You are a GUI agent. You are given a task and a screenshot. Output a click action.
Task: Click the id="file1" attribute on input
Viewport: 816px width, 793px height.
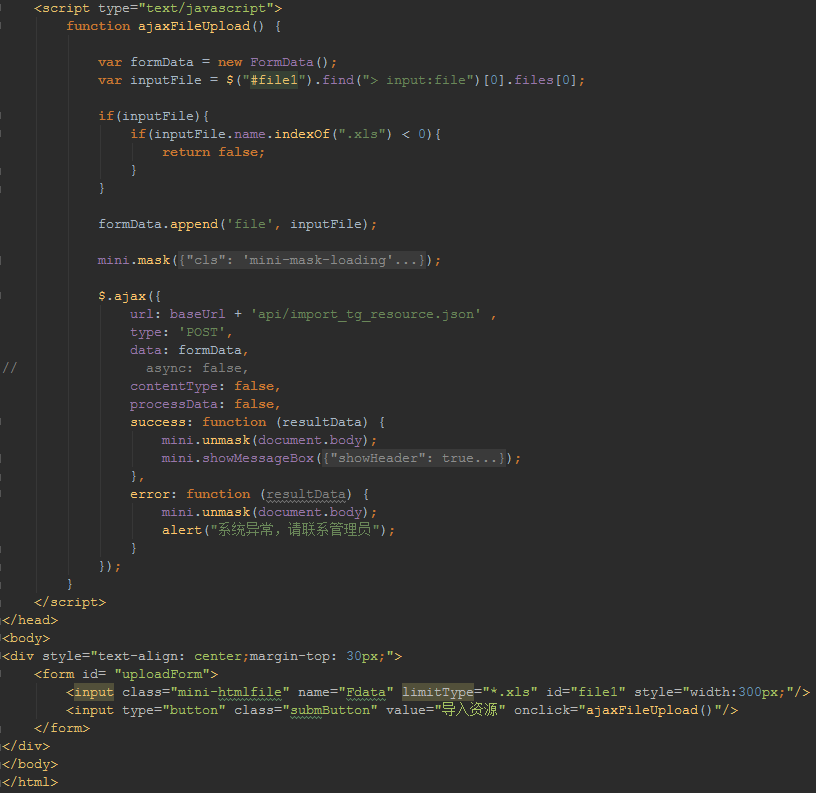click(x=585, y=692)
